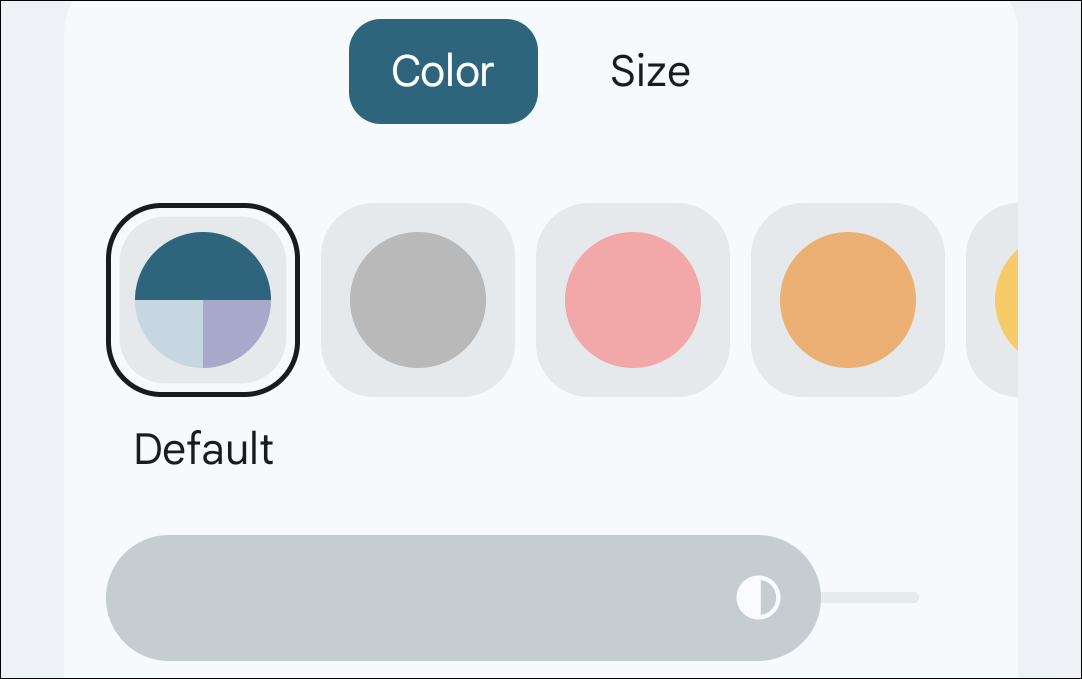Click the middle of the filled slider bar
This screenshot has height=679, width=1082.
point(460,598)
